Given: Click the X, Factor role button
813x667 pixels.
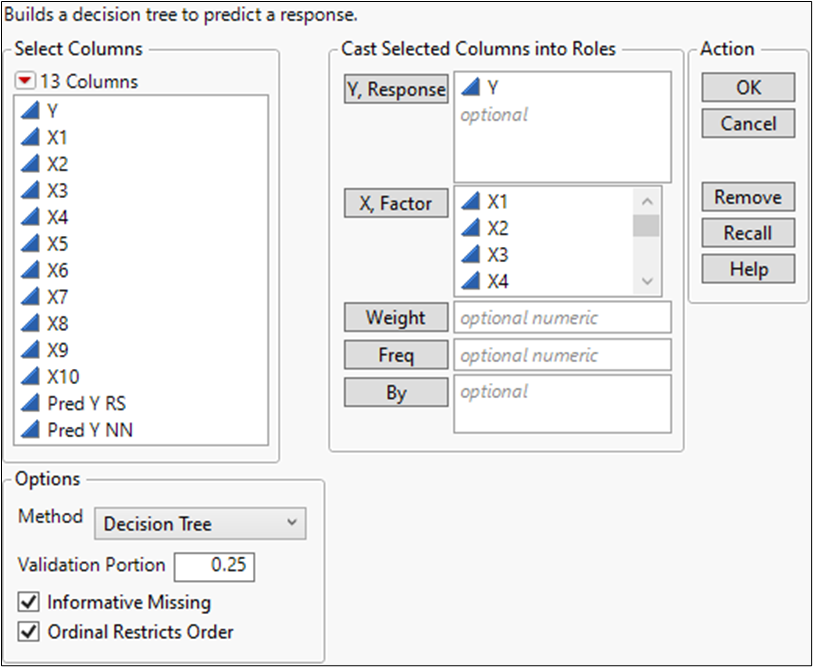Looking at the screenshot, I should [x=396, y=203].
